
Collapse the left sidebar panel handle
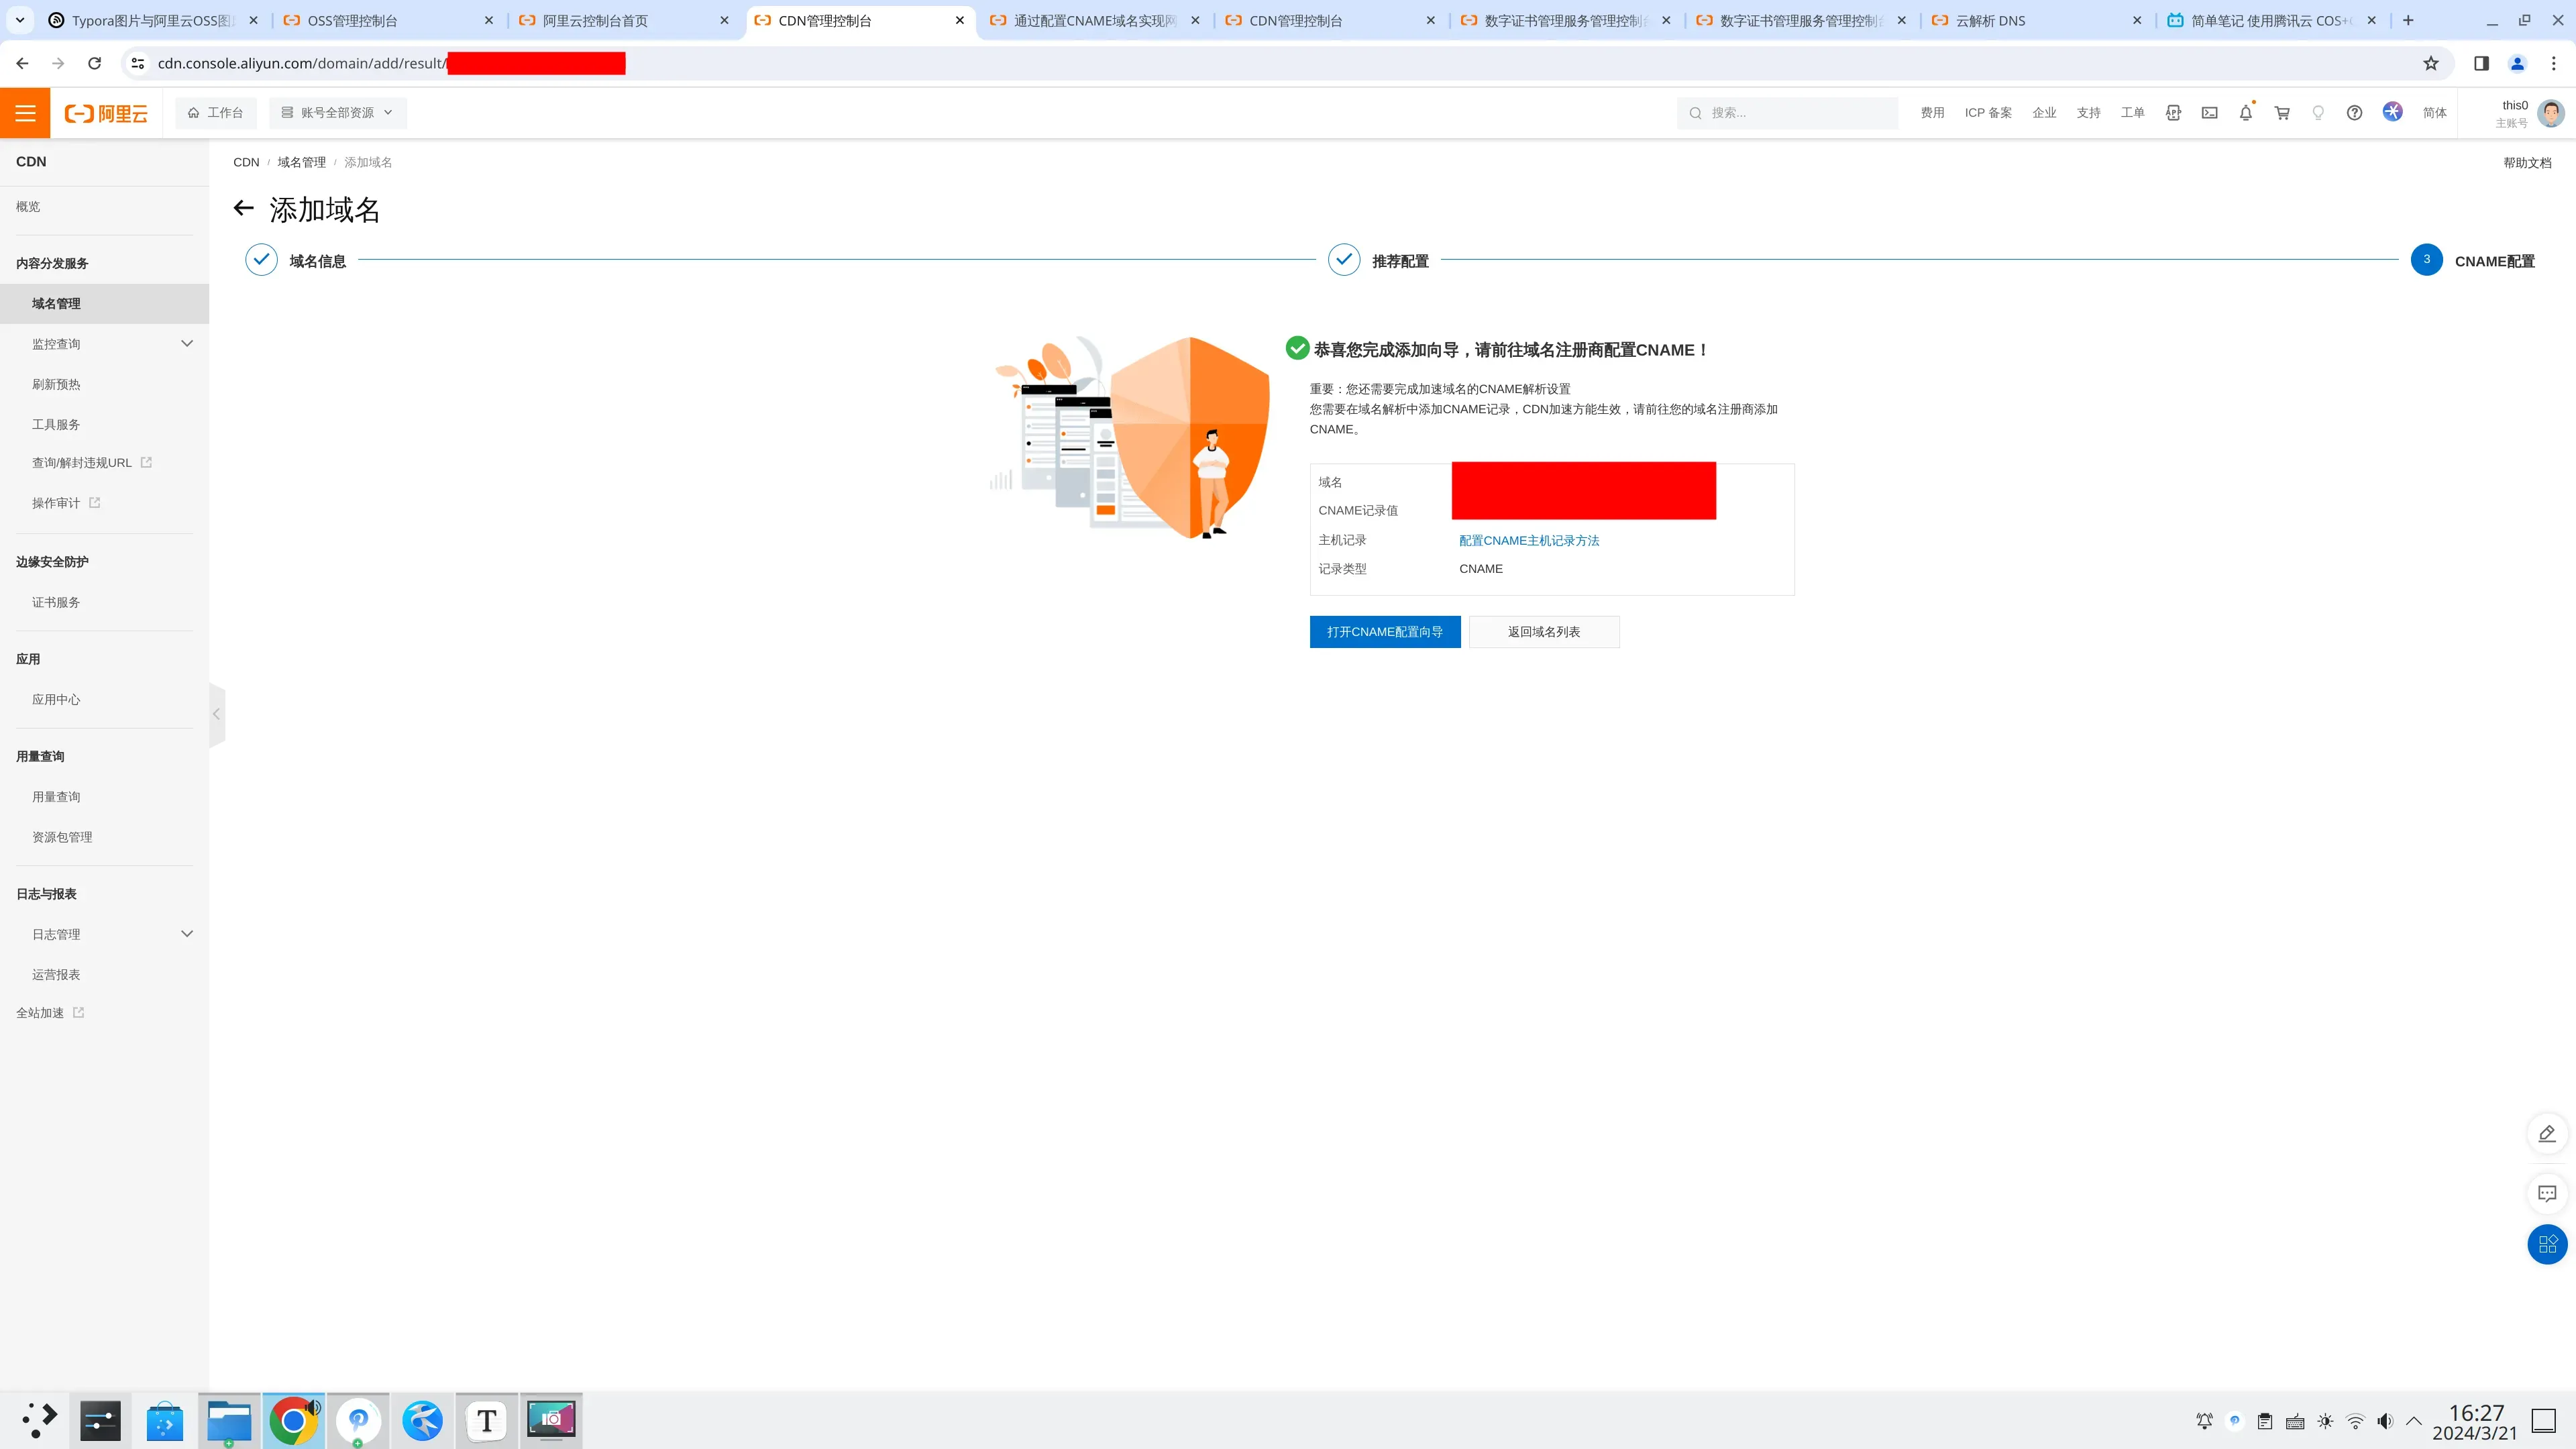pos(216,714)
